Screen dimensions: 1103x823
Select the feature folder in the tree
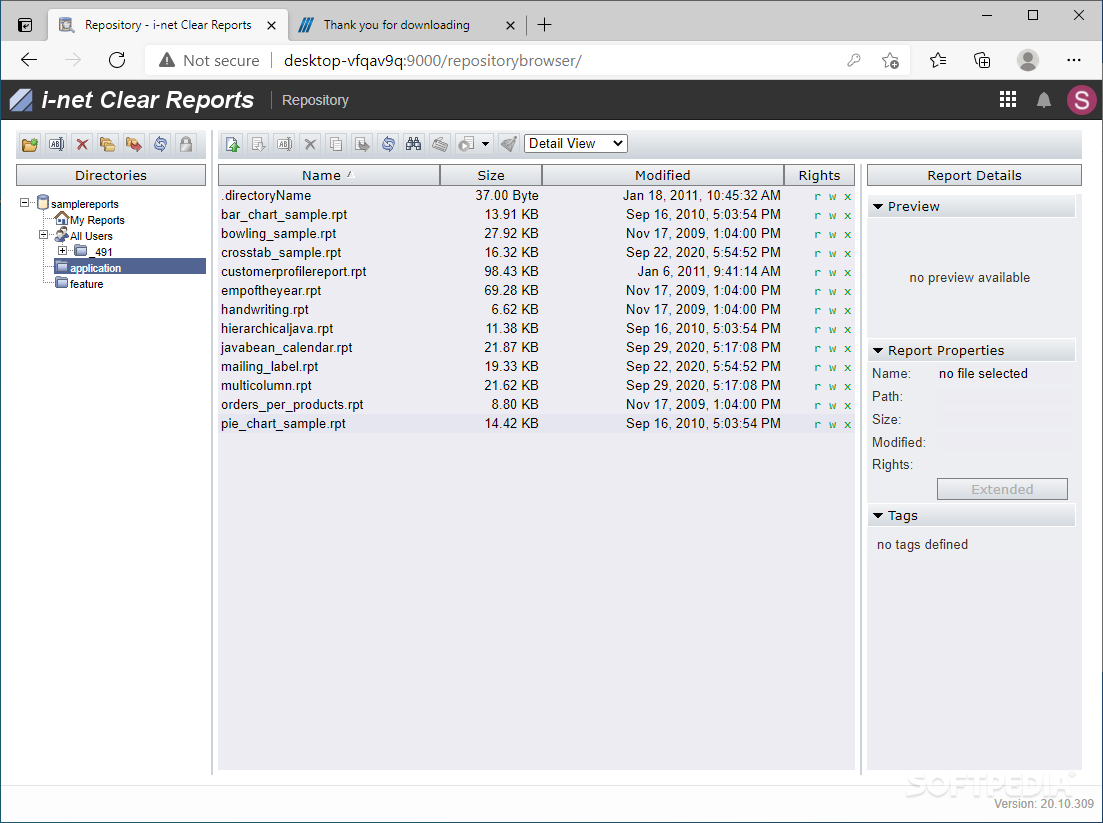pos(87,284)
